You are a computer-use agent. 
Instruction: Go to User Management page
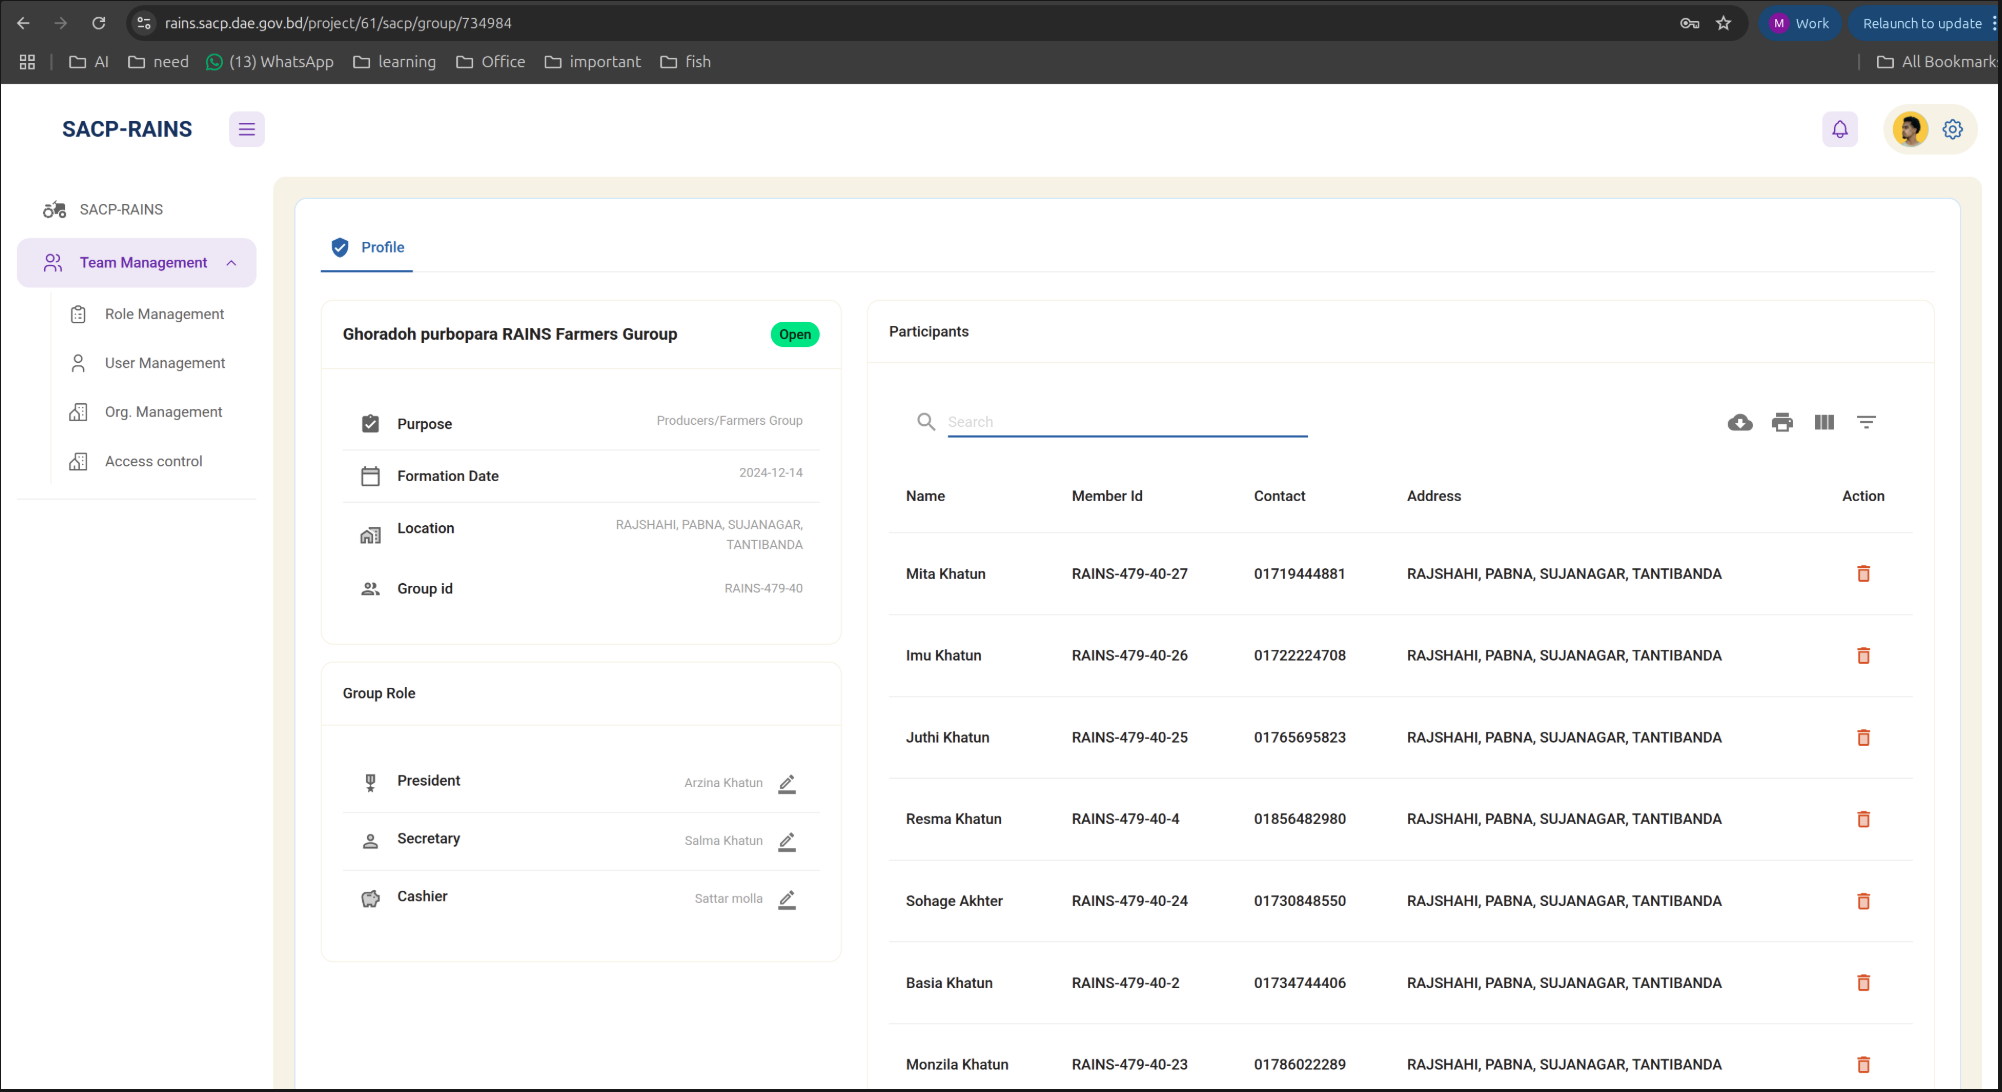click(165, 363)
